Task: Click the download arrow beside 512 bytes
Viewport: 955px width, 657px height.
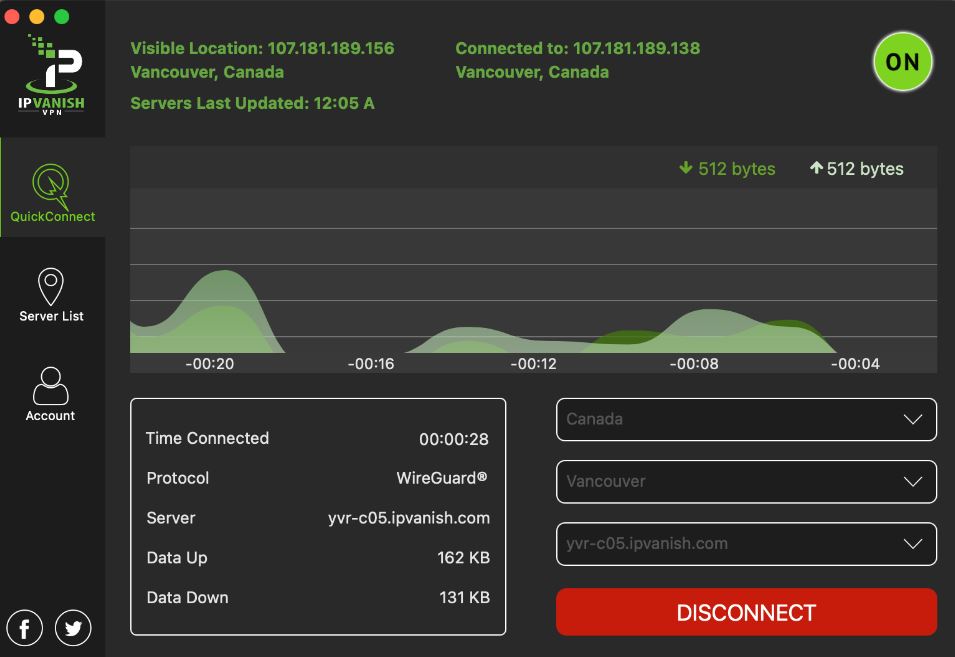Action: (x=686, y=168)
